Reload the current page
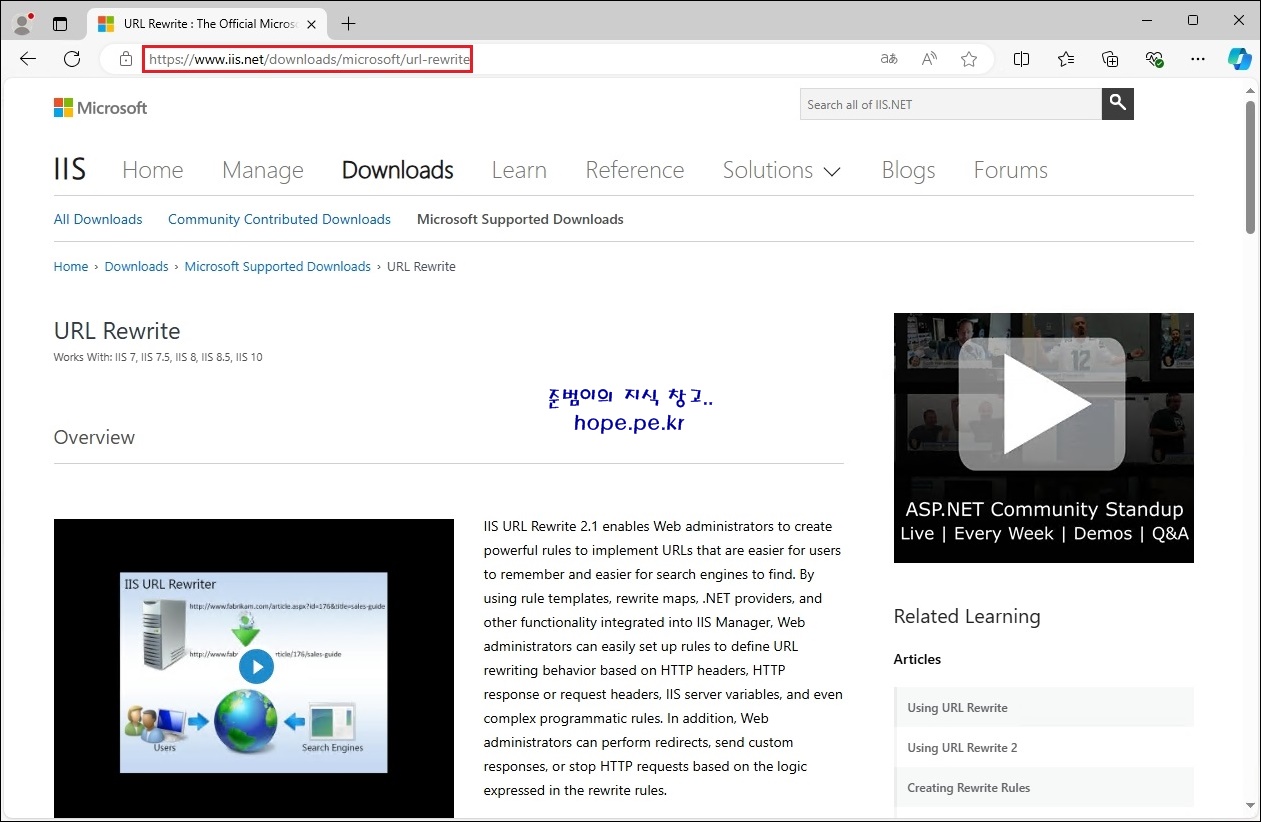 tap(72, 59)
